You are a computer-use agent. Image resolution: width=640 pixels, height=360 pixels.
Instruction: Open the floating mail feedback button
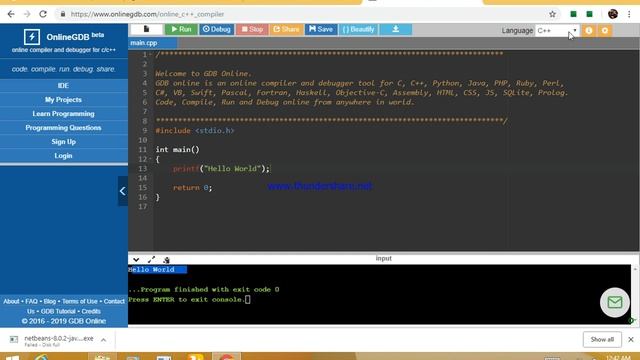(615, 302)
